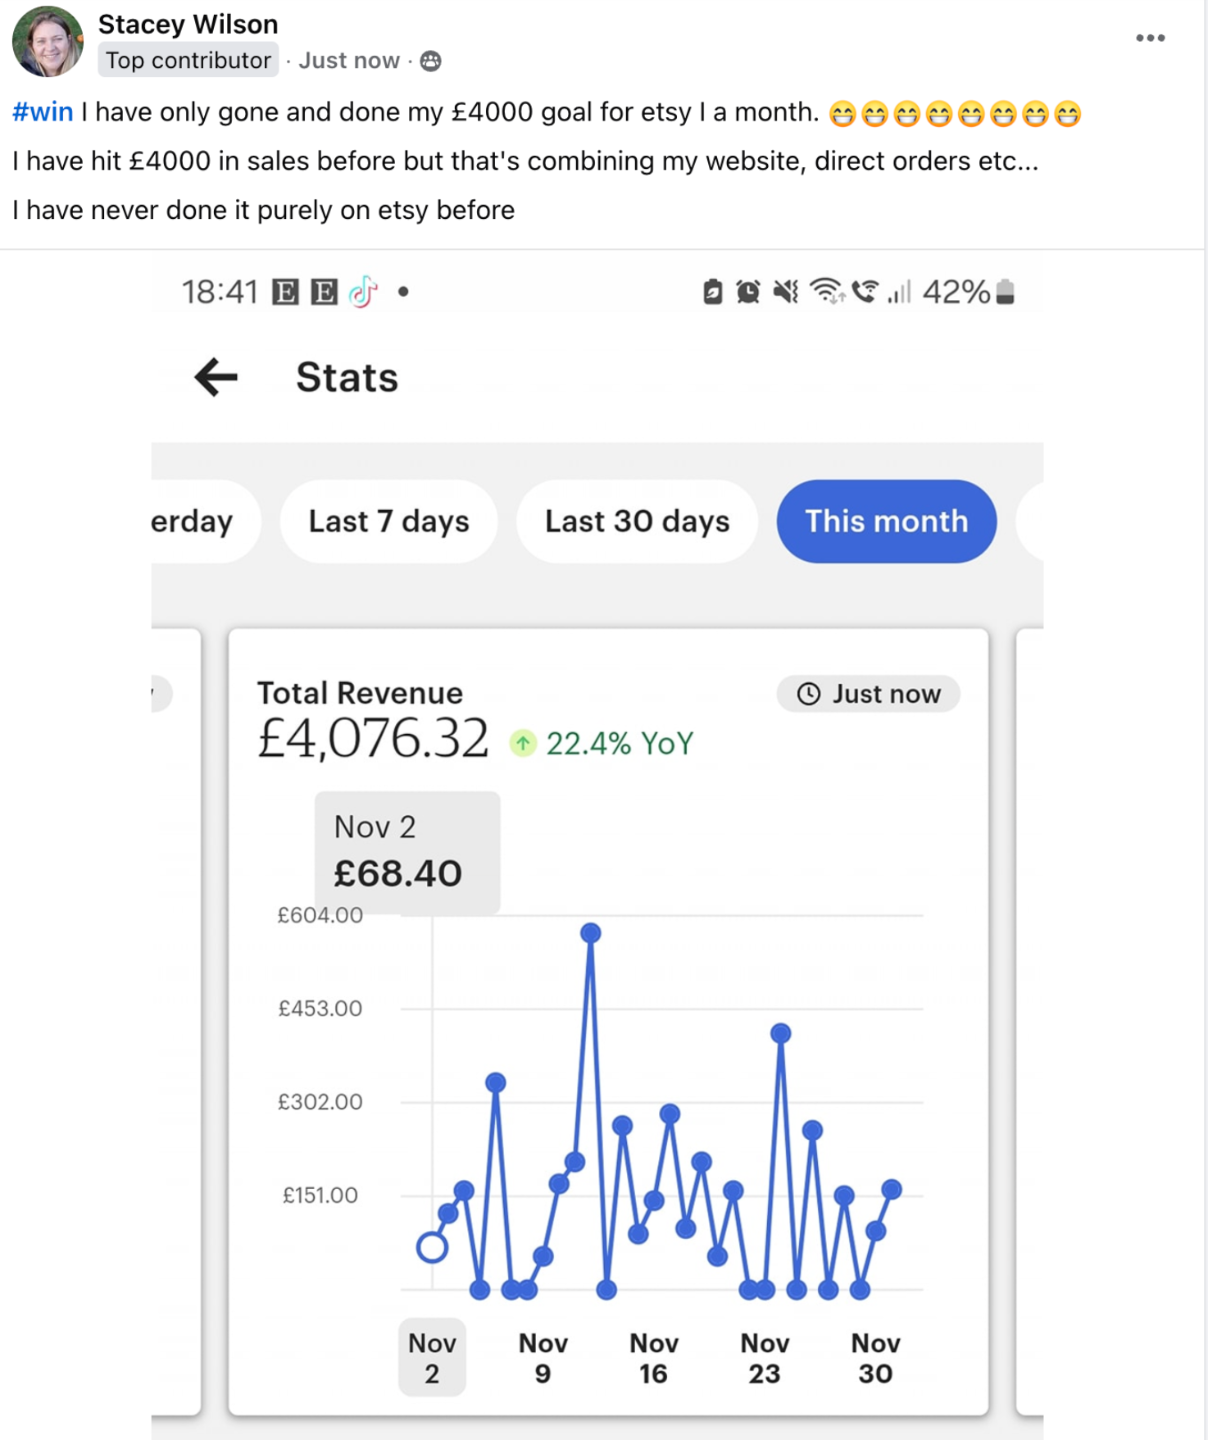Click the partially visible yesterday tab
The width and height of the screenshot is (1208, 1440).
point(195,521)
